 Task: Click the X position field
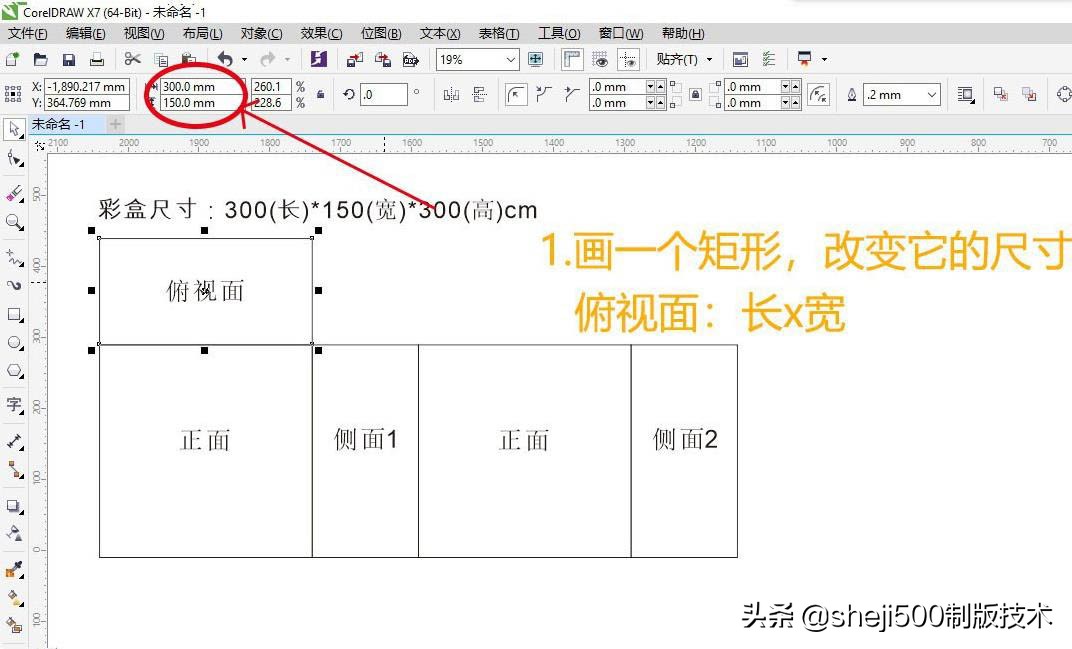point(87,87)
